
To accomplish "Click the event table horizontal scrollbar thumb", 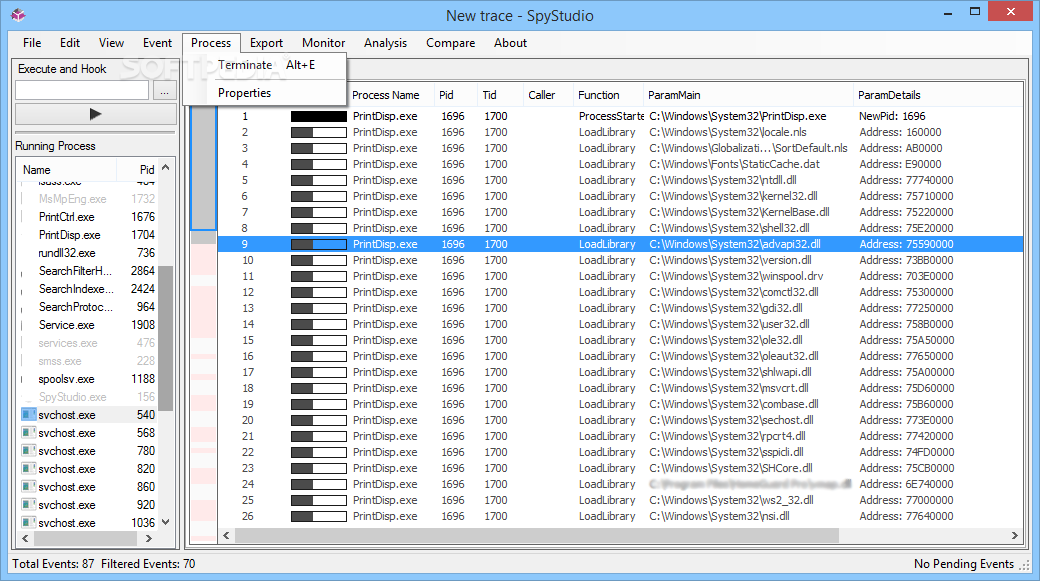I will point(537,535).
